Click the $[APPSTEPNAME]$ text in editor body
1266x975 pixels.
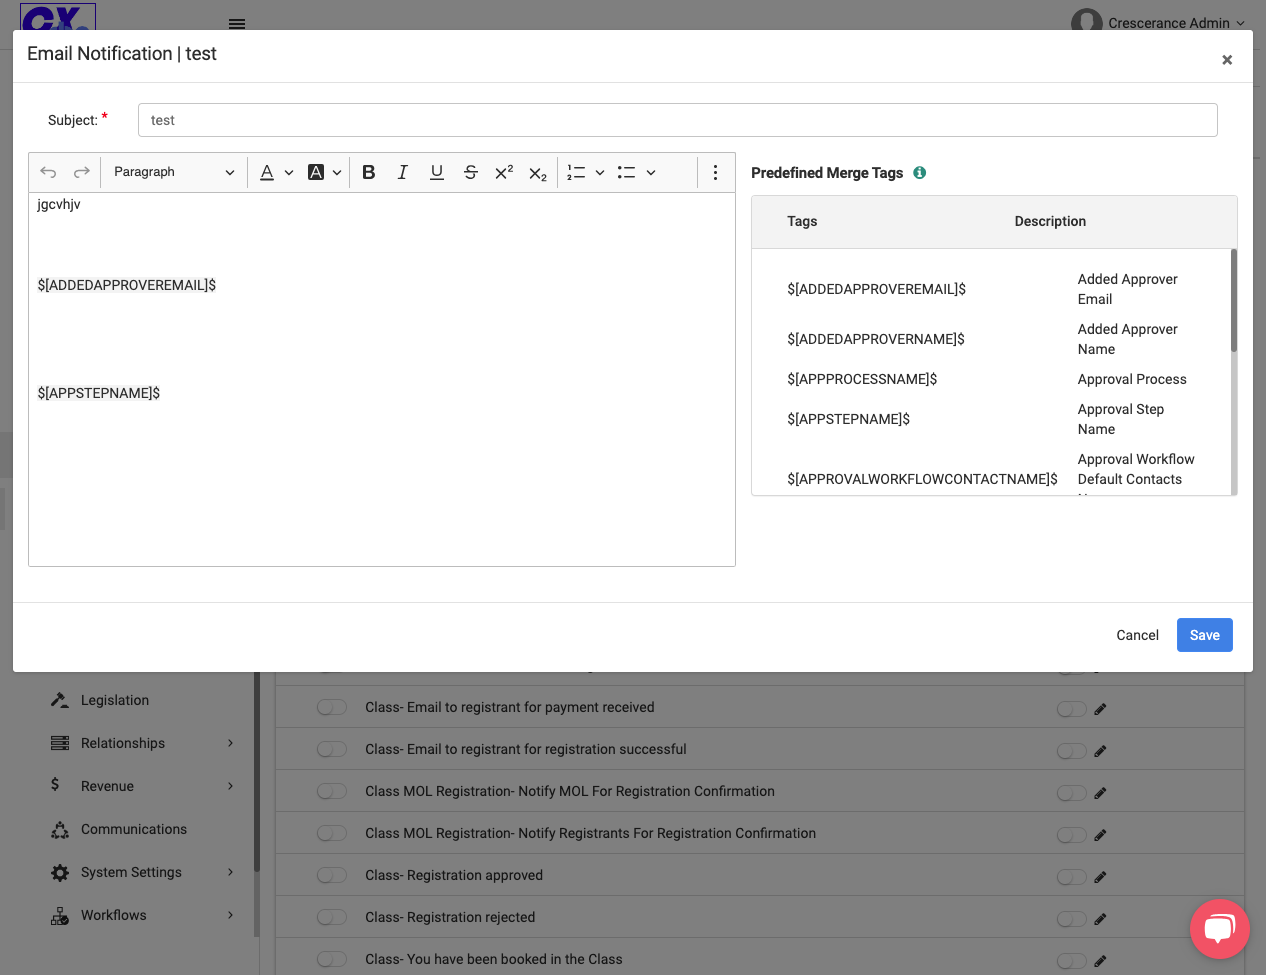[99, 393]
